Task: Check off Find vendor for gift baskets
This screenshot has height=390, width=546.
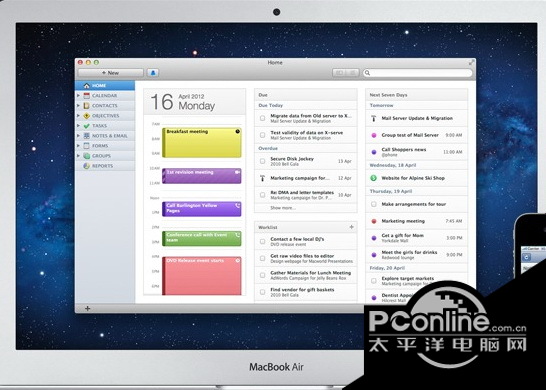Action: click(263, 292)
